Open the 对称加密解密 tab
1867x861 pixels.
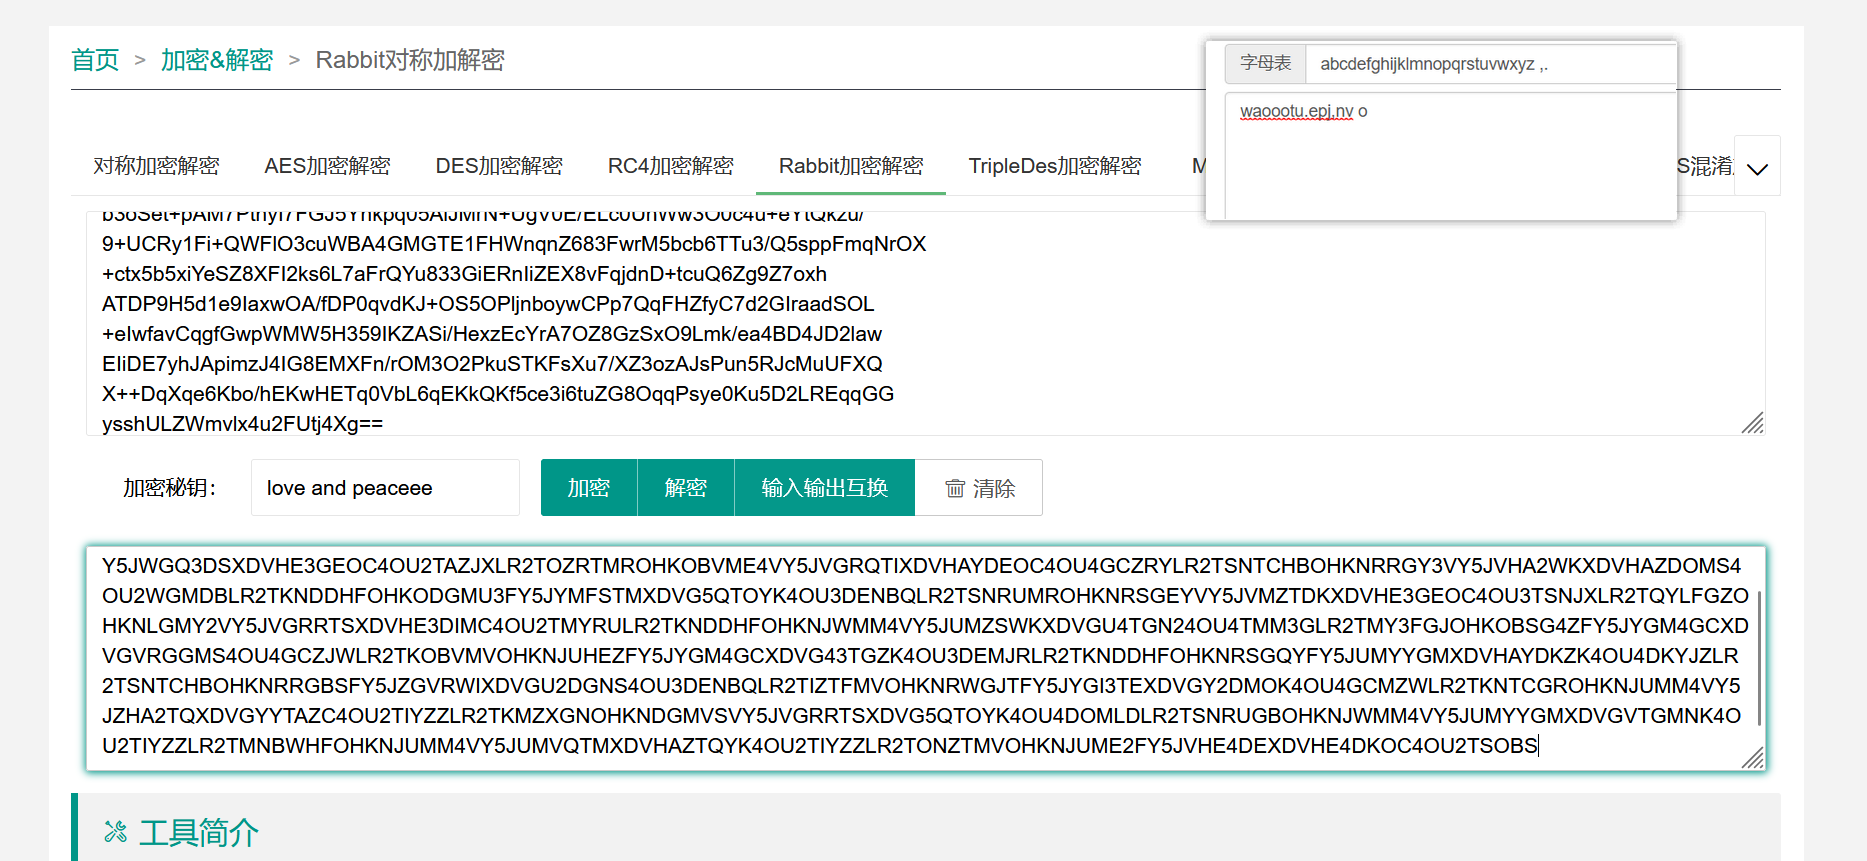(156, 166)
